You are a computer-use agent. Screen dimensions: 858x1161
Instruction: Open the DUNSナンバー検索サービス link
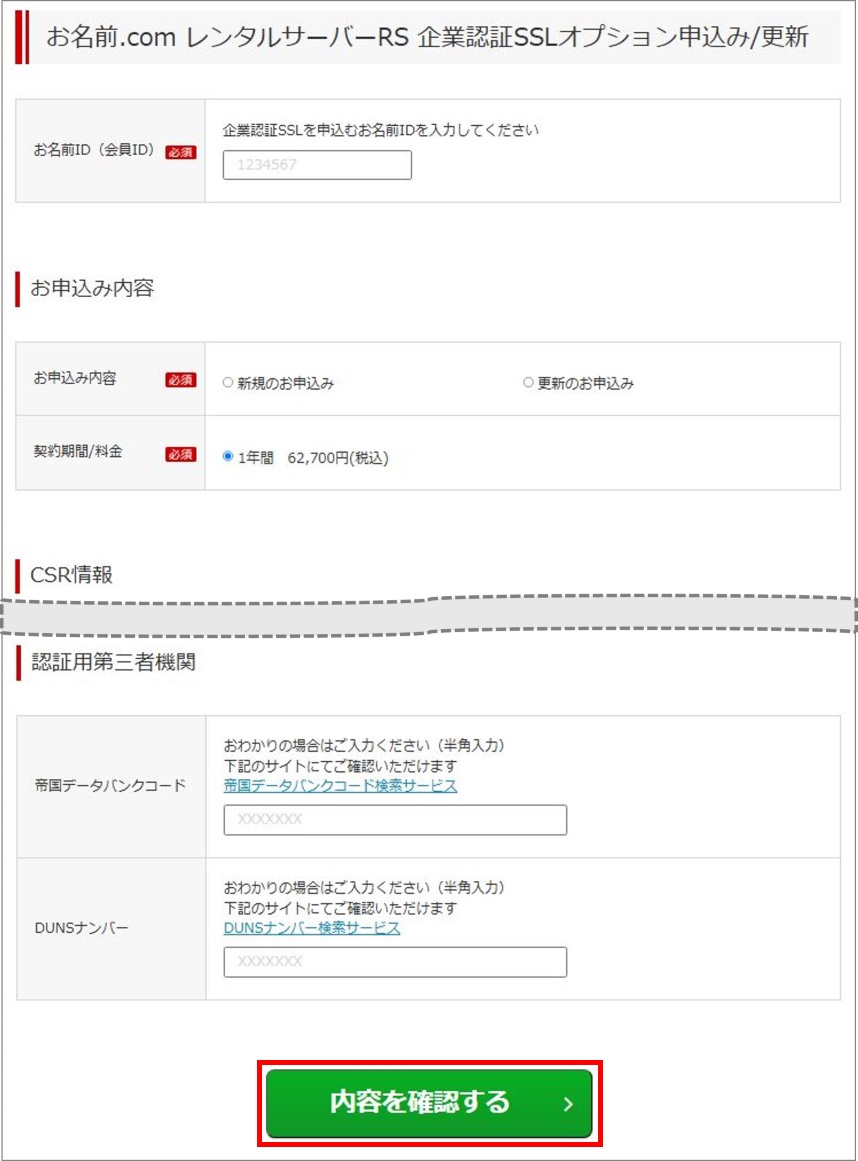point(312,928)
